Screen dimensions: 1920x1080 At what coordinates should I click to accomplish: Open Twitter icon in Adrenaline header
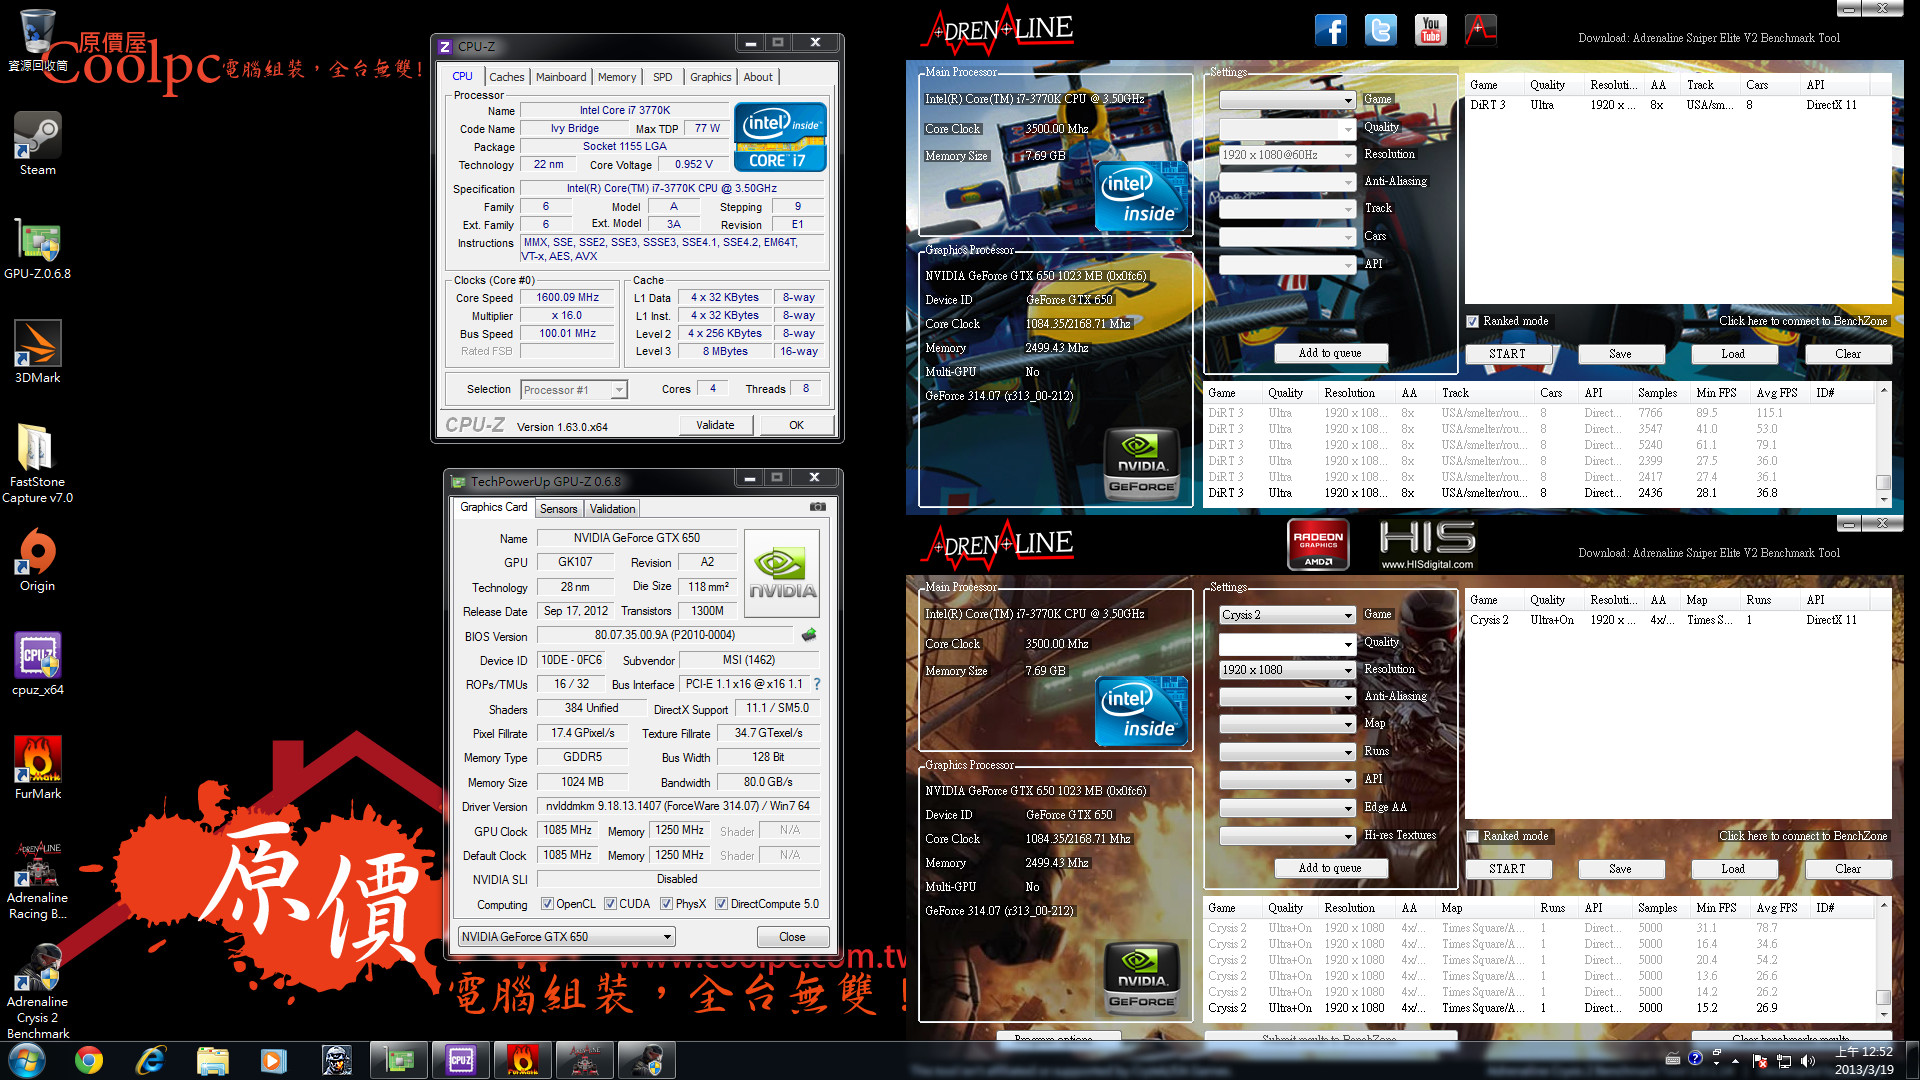(x=1380, y=30)
